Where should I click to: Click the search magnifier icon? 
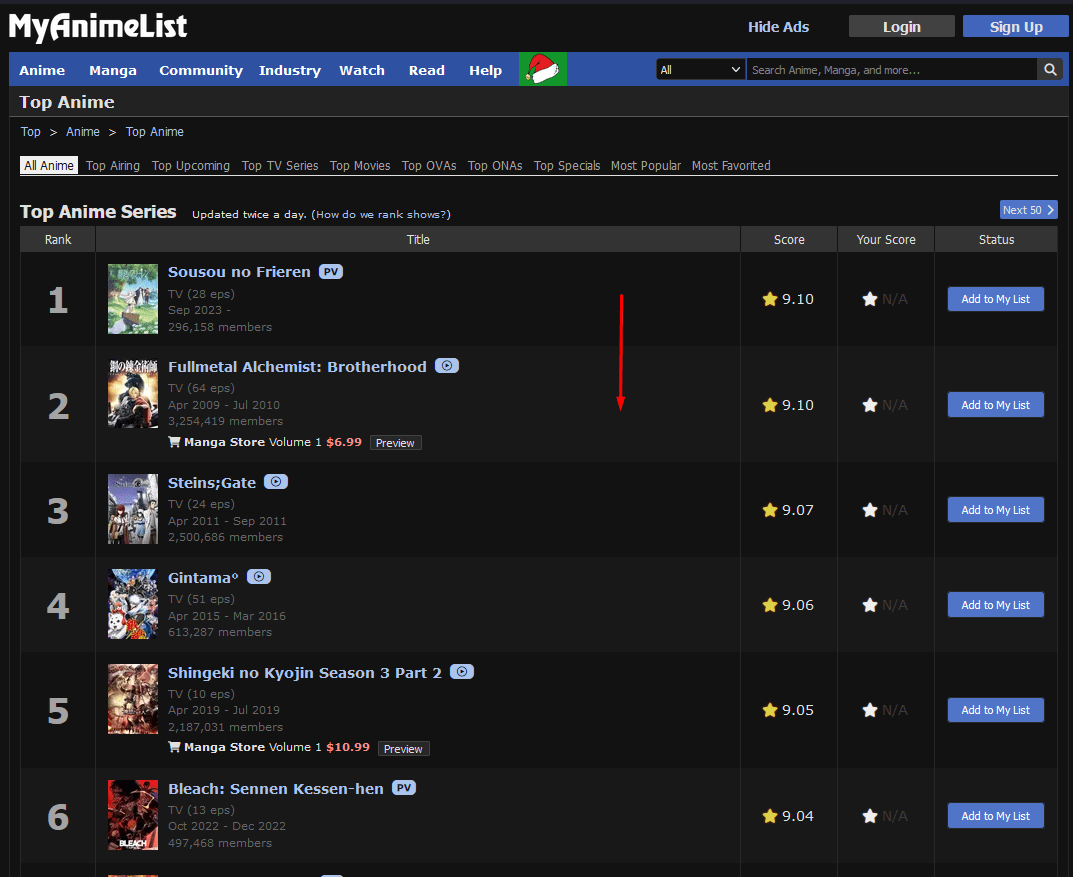pyautogui.click(x=1050, y=70)
